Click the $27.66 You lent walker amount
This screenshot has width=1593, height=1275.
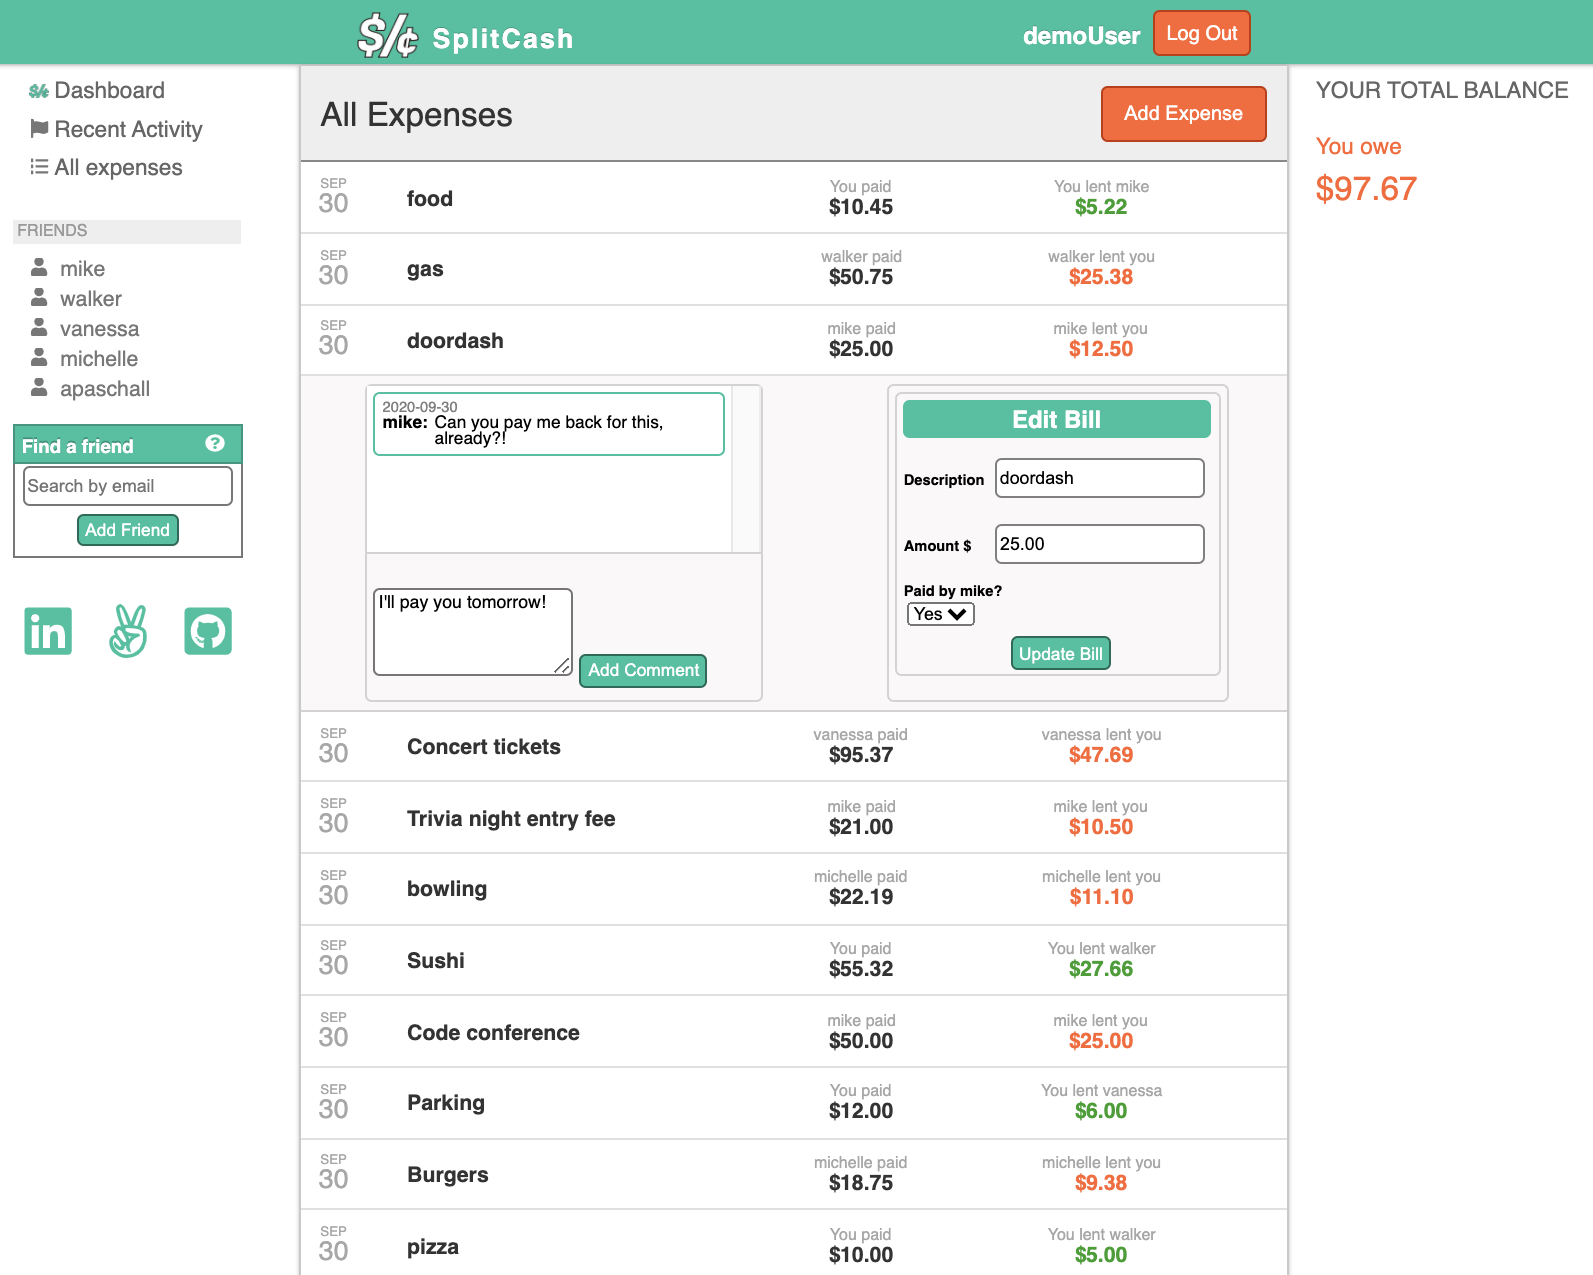(1101, 969)
